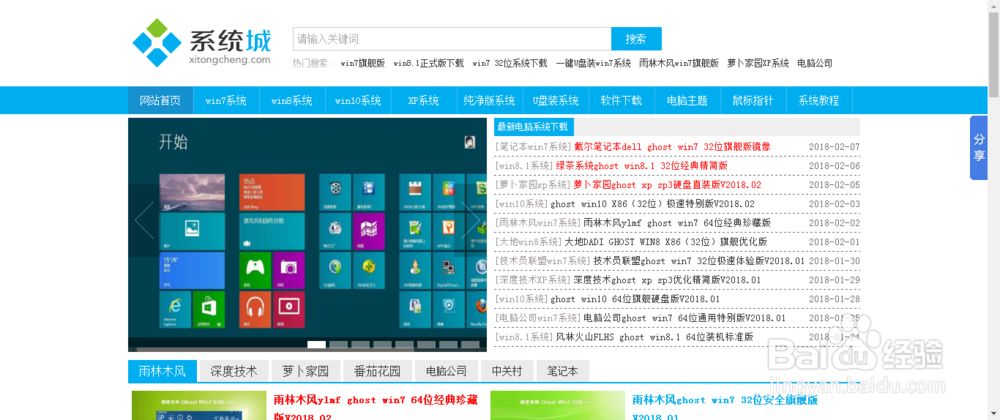The image size is (1000, 420).
Task: Open 深度技术ghost xp sp3优化精简版 link
Action: point(666,280)
